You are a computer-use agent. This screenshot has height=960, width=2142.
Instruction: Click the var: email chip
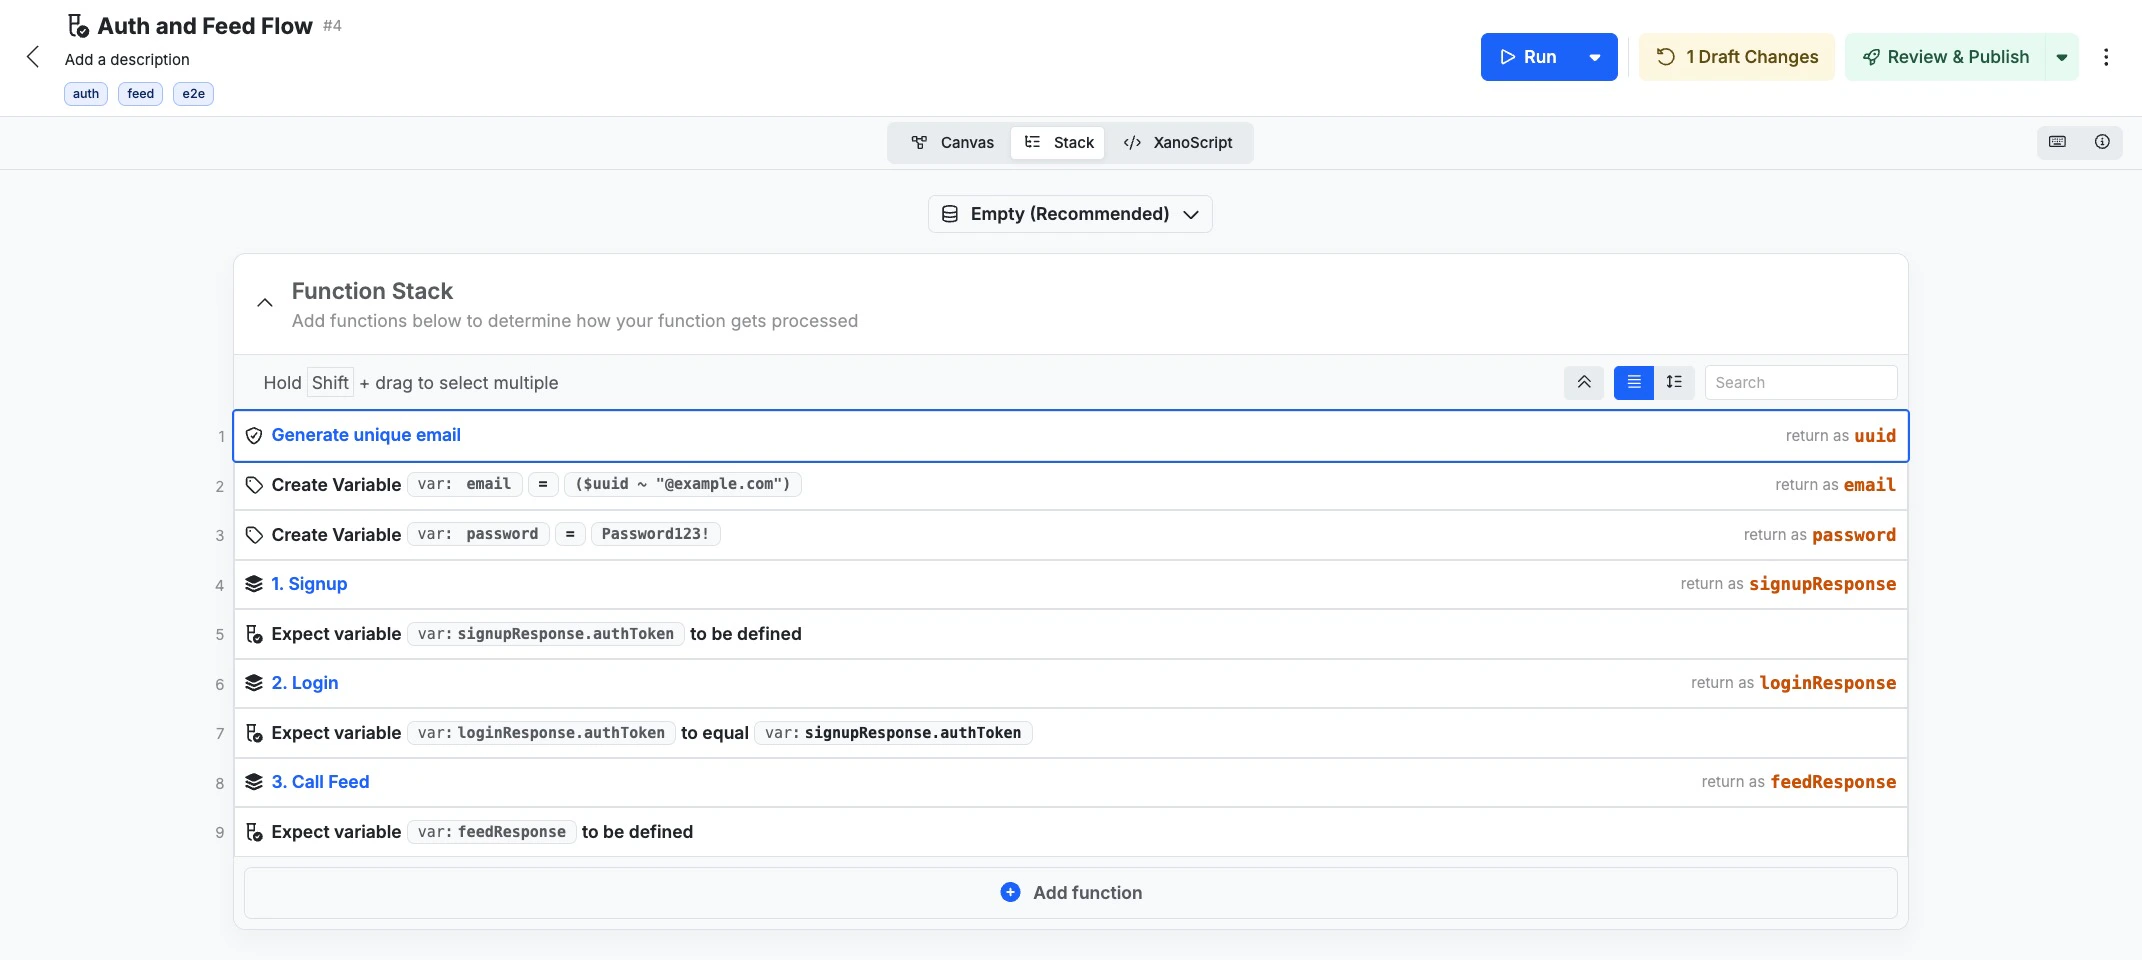tap(464, 484)
